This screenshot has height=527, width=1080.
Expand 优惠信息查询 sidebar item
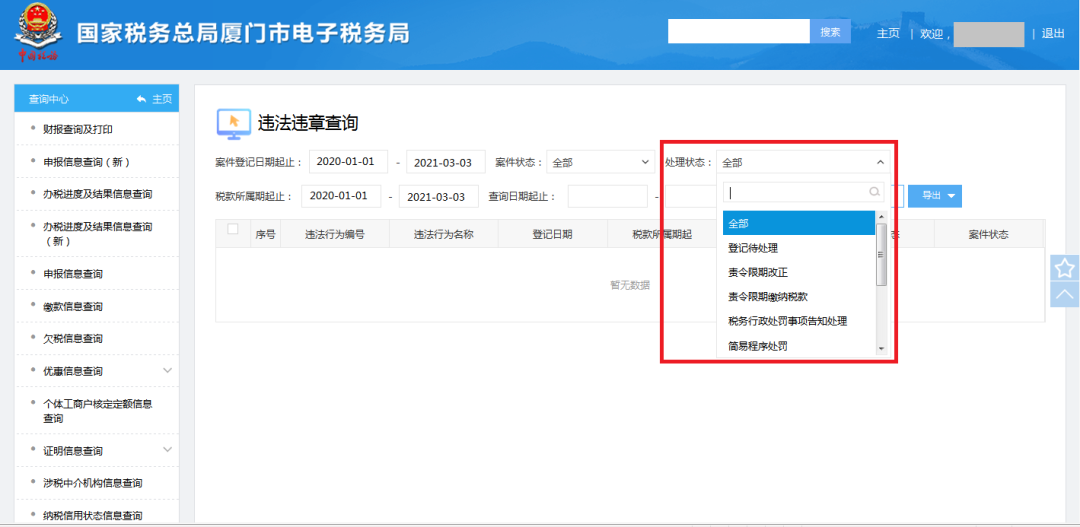click(x=168, y=371)
